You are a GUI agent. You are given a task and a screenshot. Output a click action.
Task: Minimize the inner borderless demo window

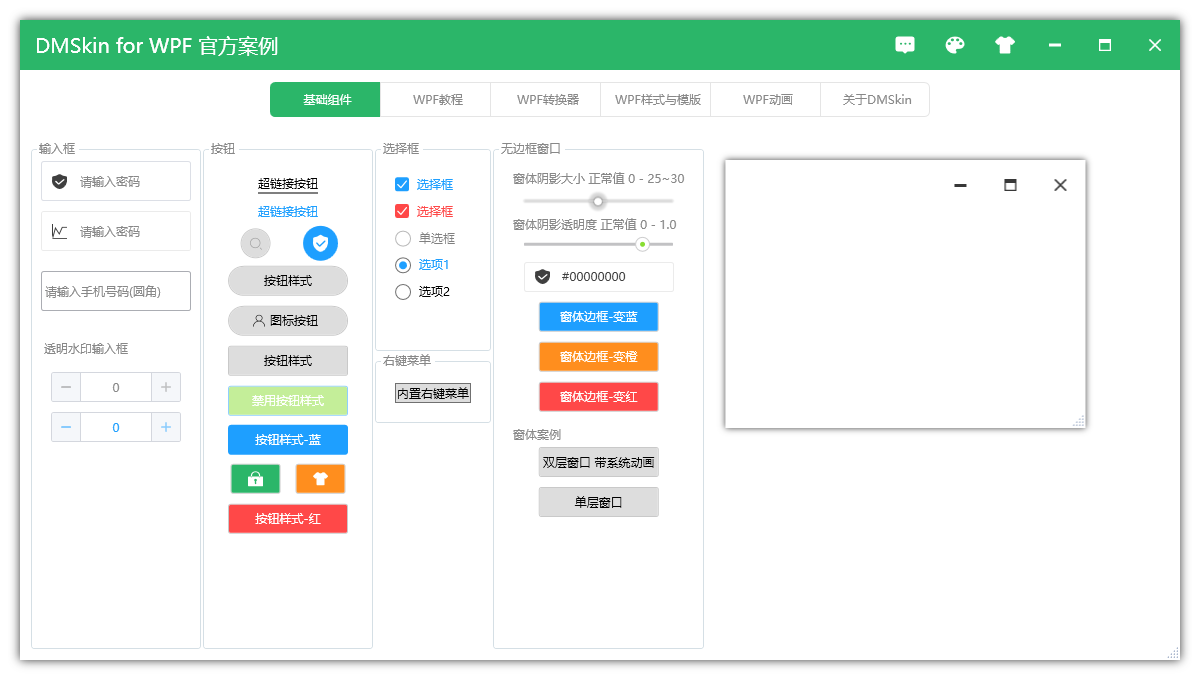[x=960, y=185]
